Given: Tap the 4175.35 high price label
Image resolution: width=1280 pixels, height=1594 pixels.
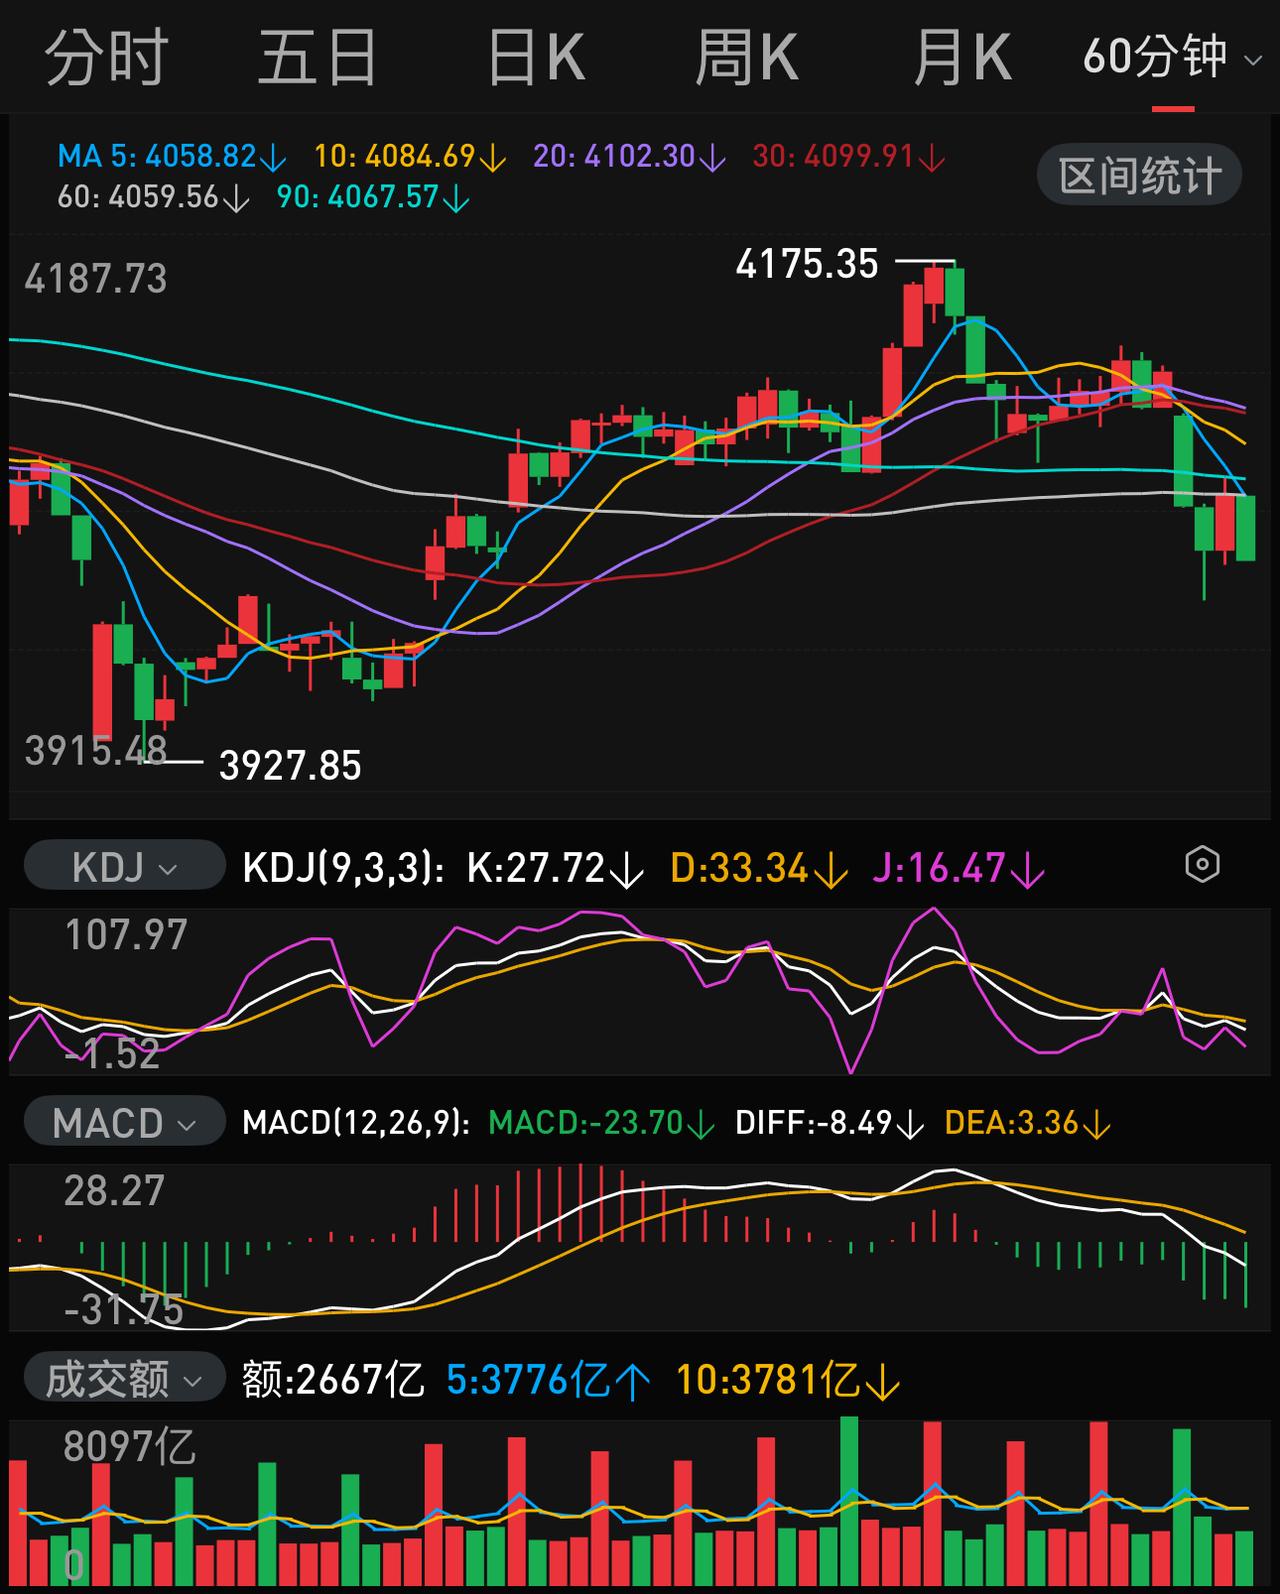Looking at the screenshot, I should 807,264.
